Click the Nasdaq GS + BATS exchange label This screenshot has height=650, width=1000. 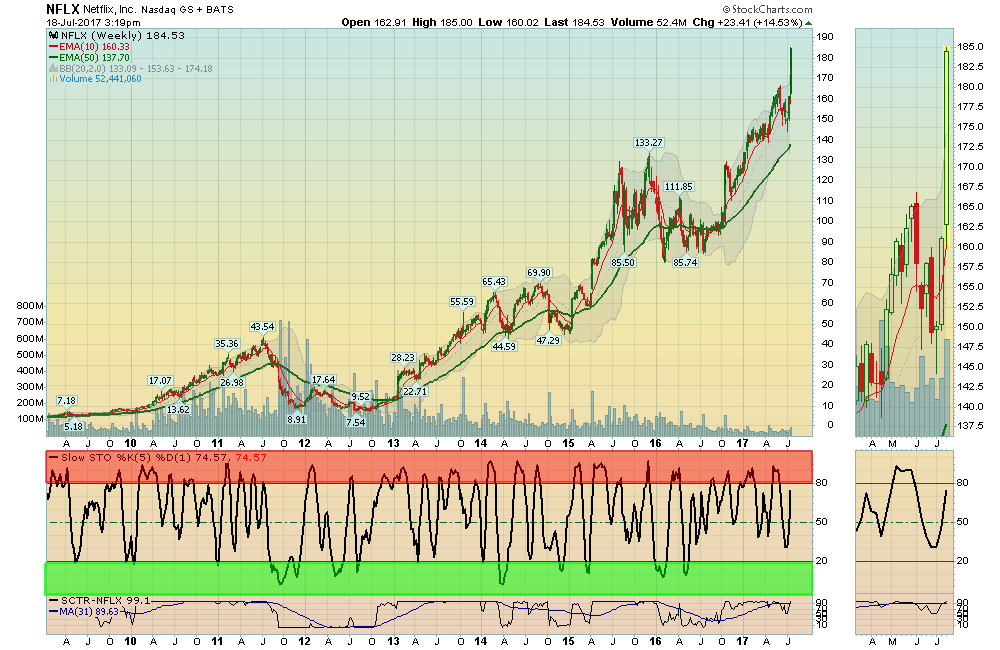coord(188,10)
